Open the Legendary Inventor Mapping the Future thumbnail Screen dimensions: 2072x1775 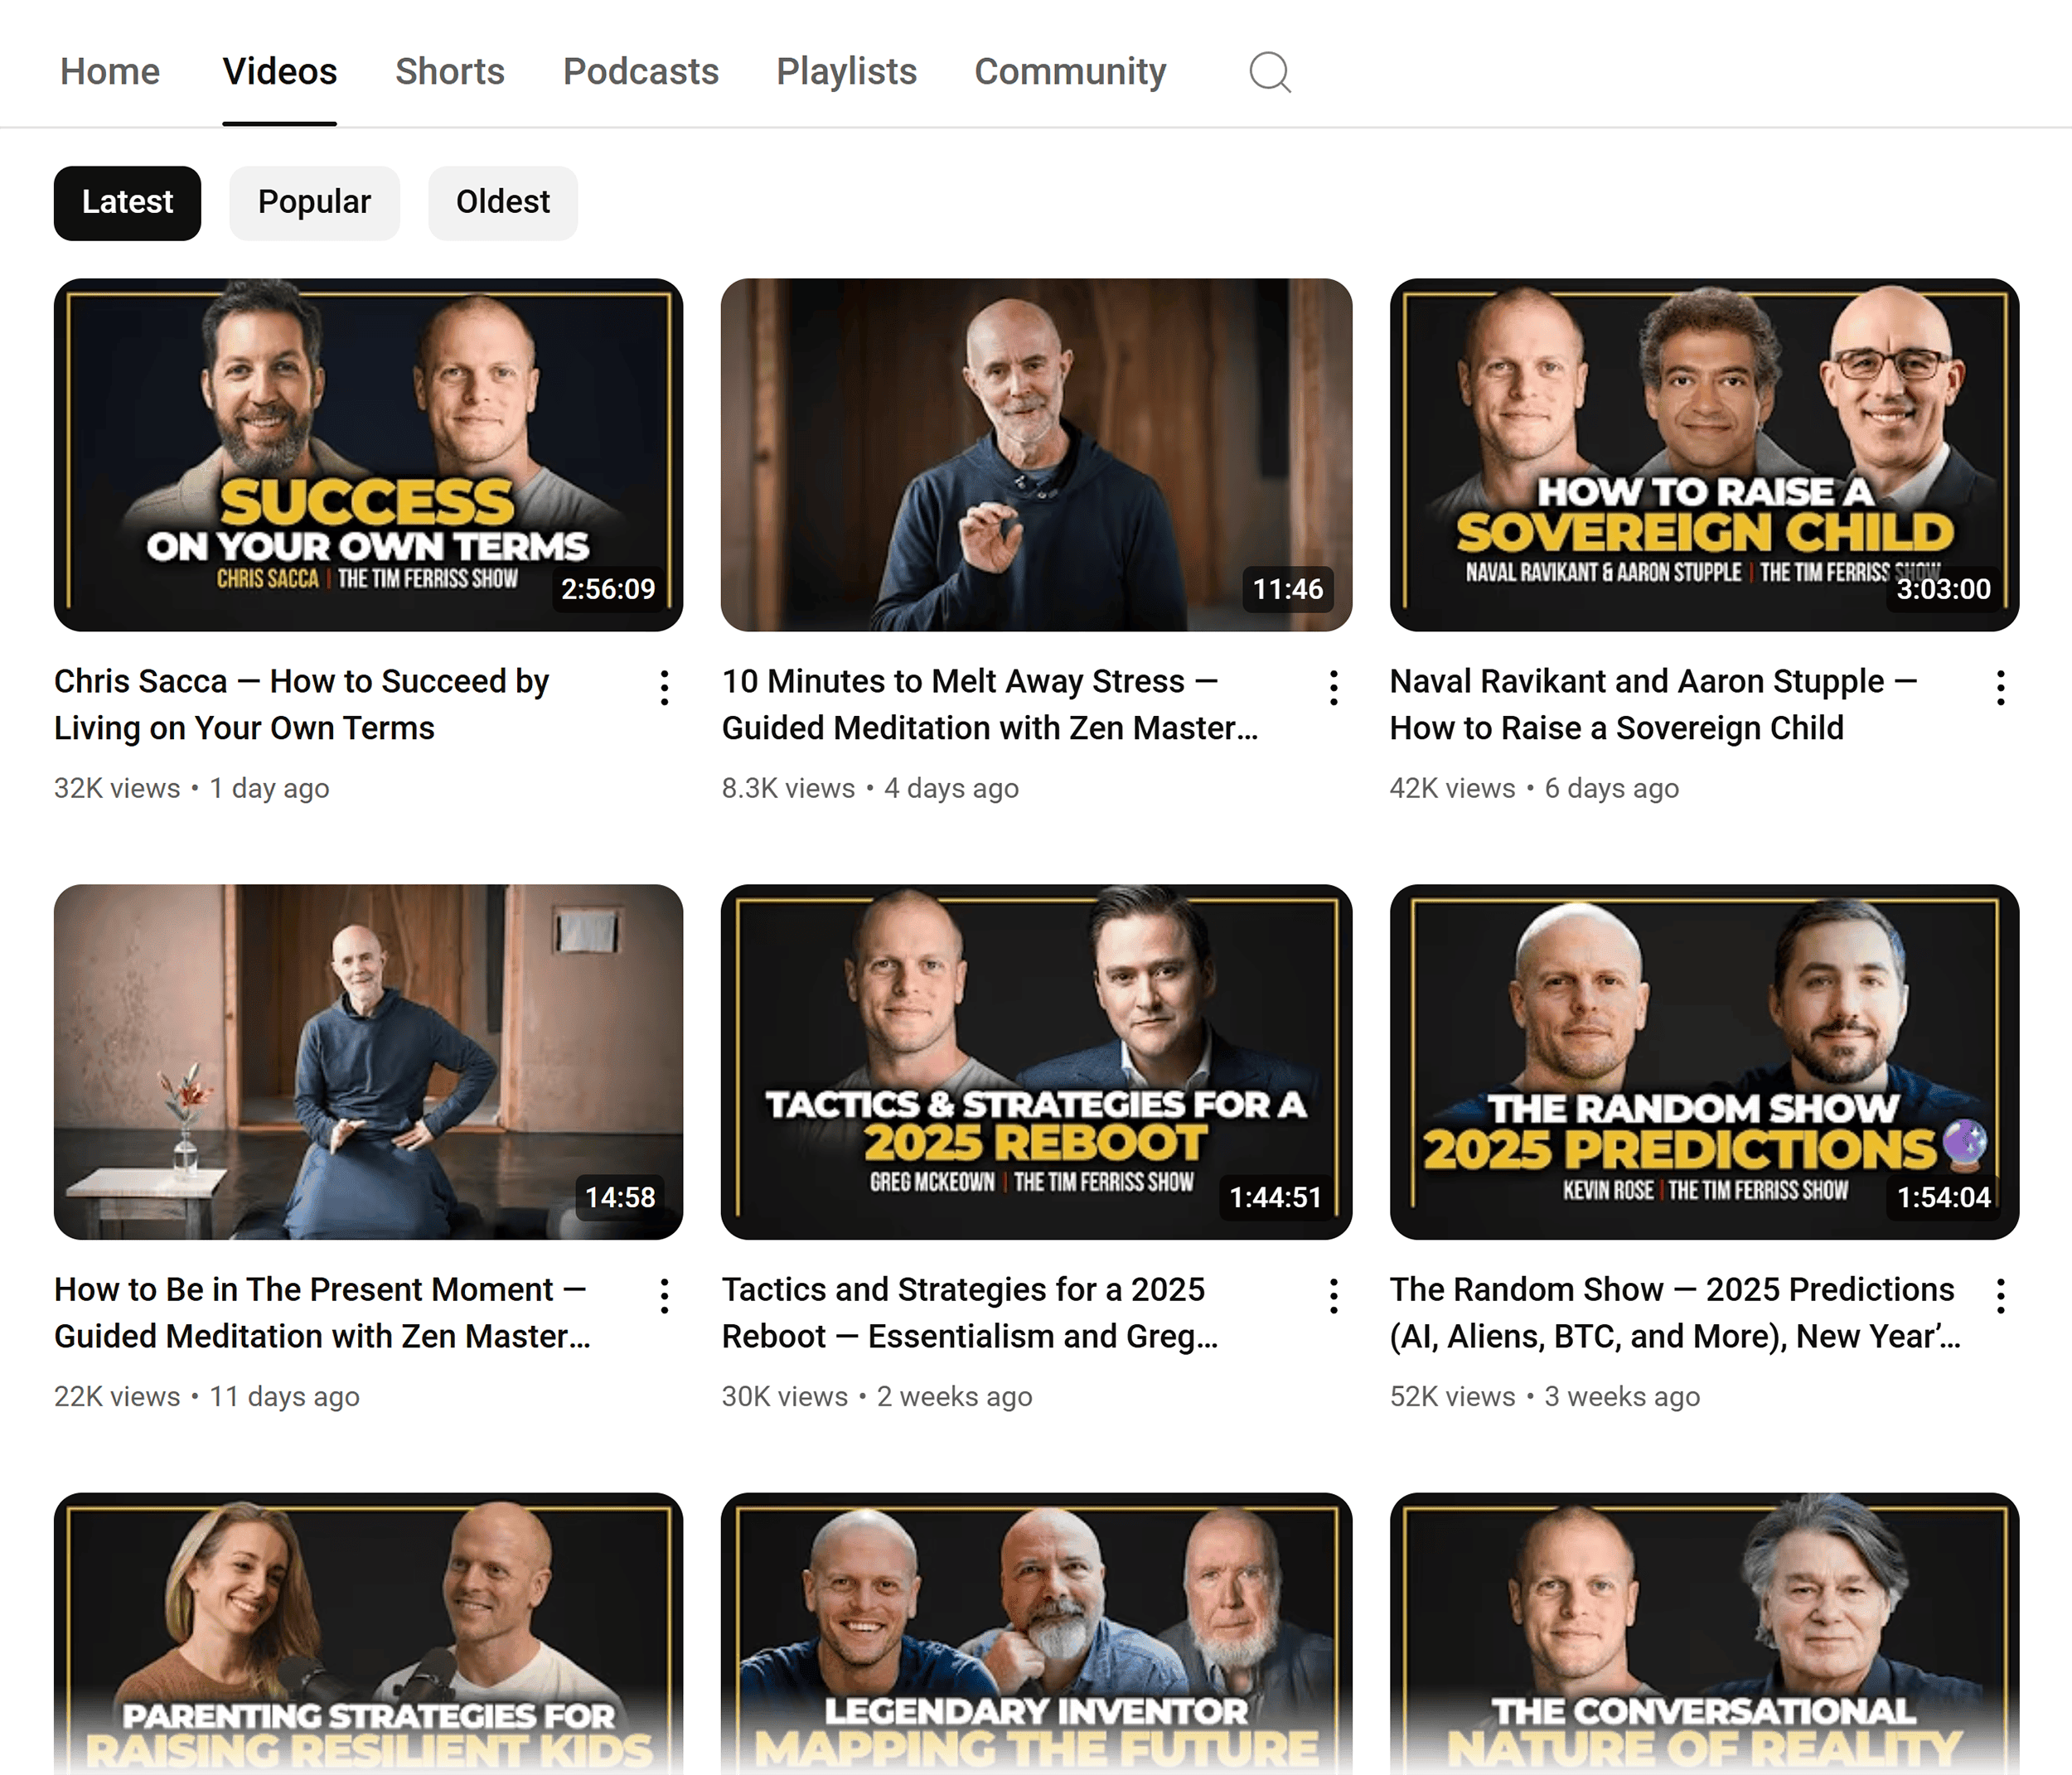[1036, 1634]
